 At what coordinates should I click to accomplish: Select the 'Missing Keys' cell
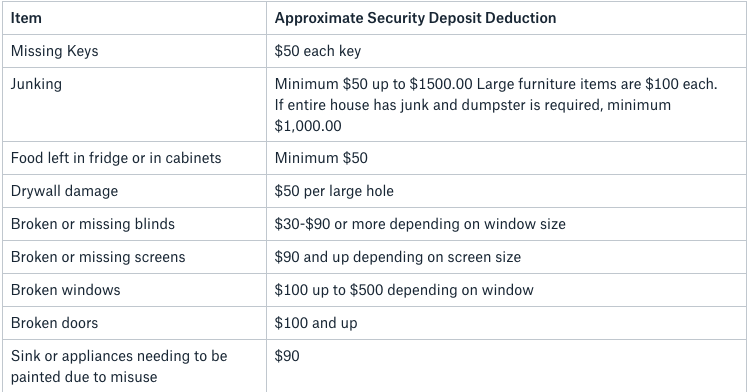54,51
